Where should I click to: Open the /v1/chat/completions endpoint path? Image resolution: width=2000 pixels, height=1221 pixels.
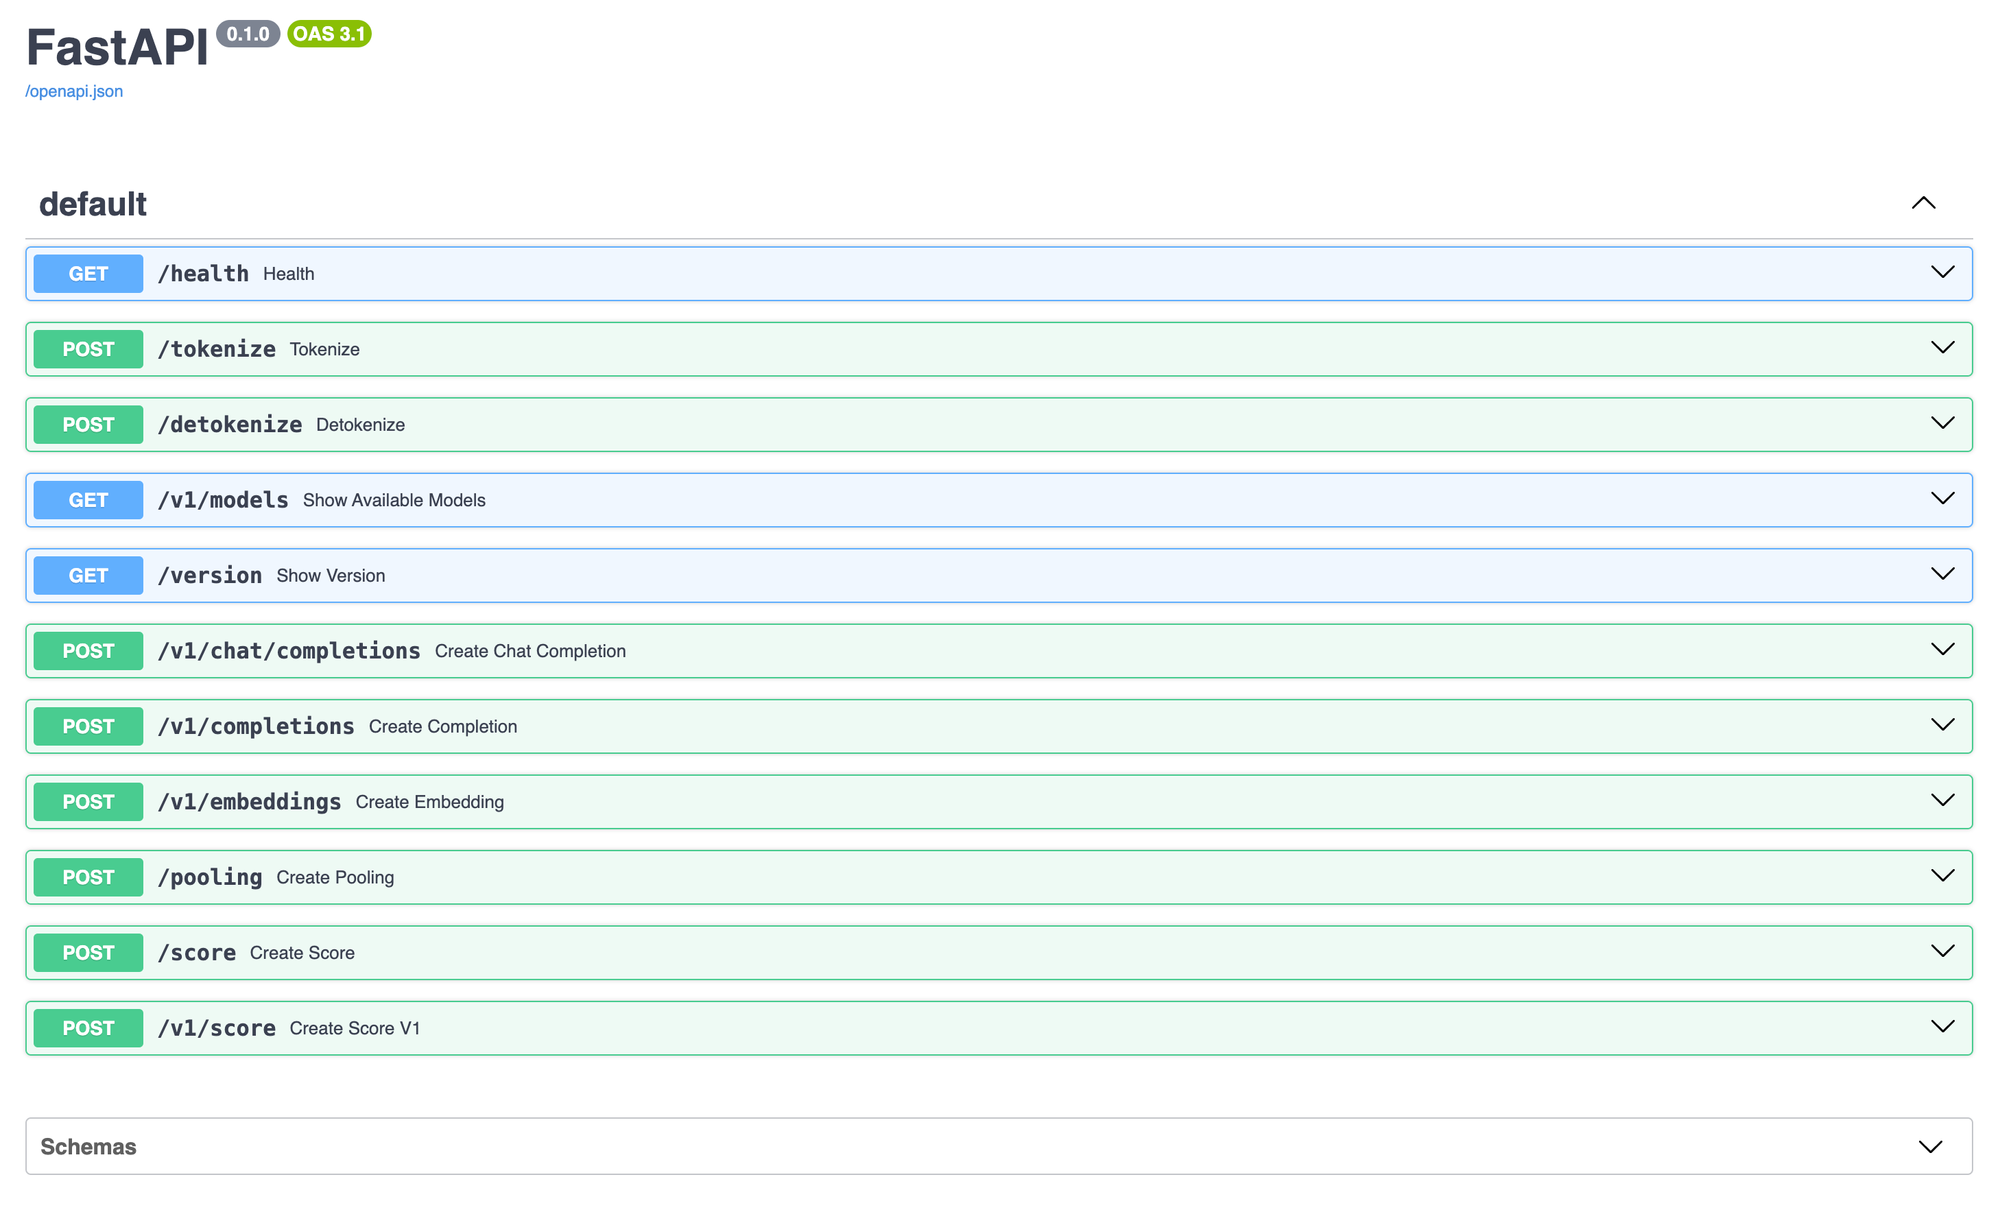coord(289,651)
